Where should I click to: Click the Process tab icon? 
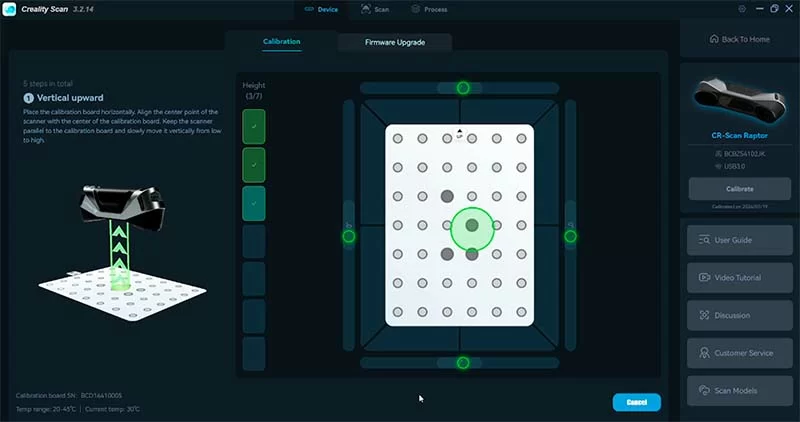pyautogui.click(x=416, y=9)
